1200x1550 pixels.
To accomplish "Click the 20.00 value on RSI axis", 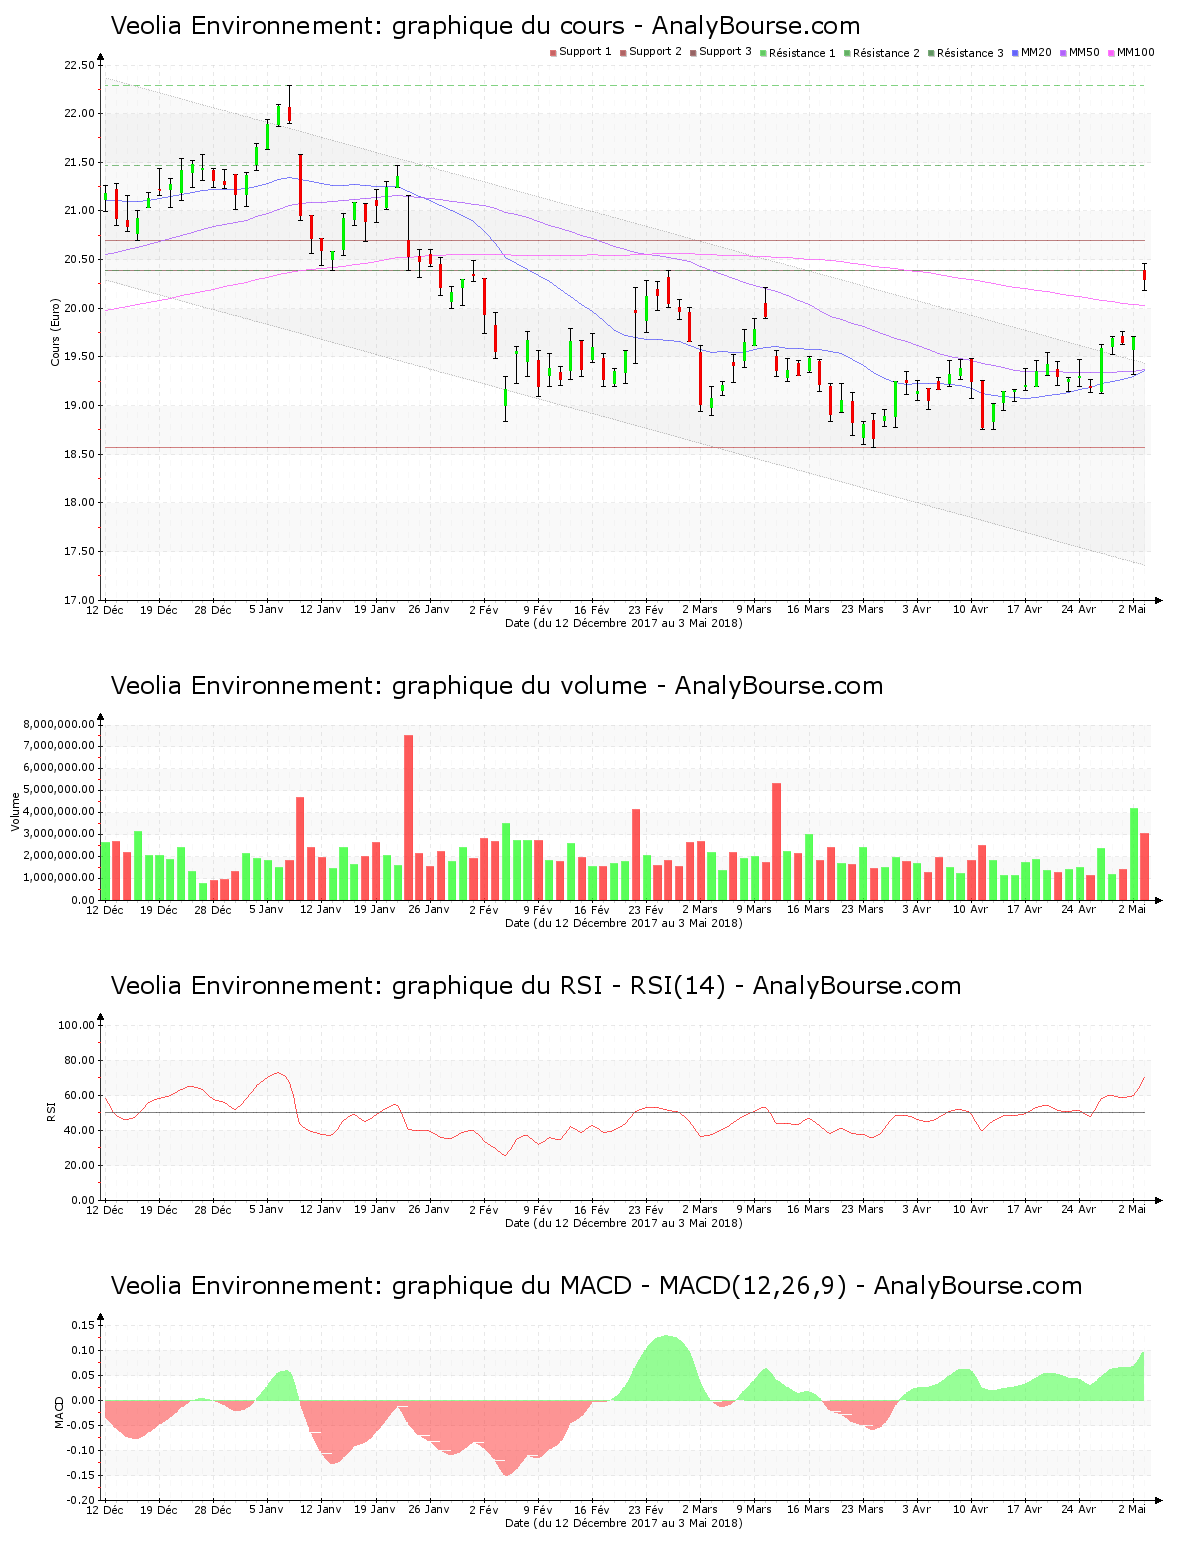I will pos(79,1165).
